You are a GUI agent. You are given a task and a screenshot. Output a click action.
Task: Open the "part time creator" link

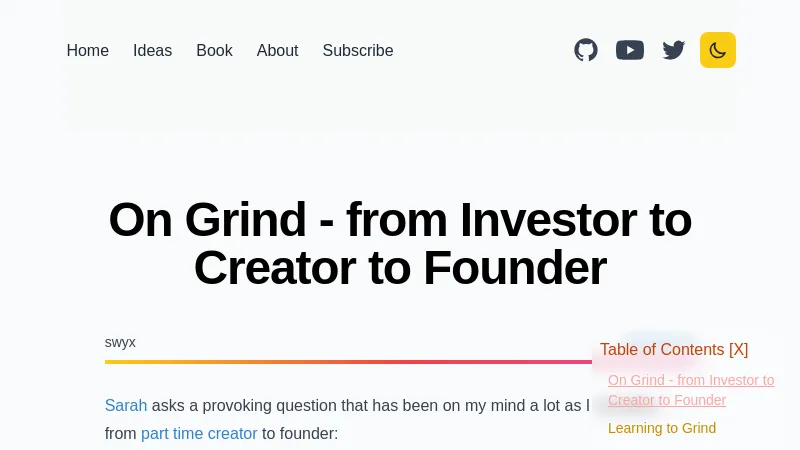(x=199, y=433)
